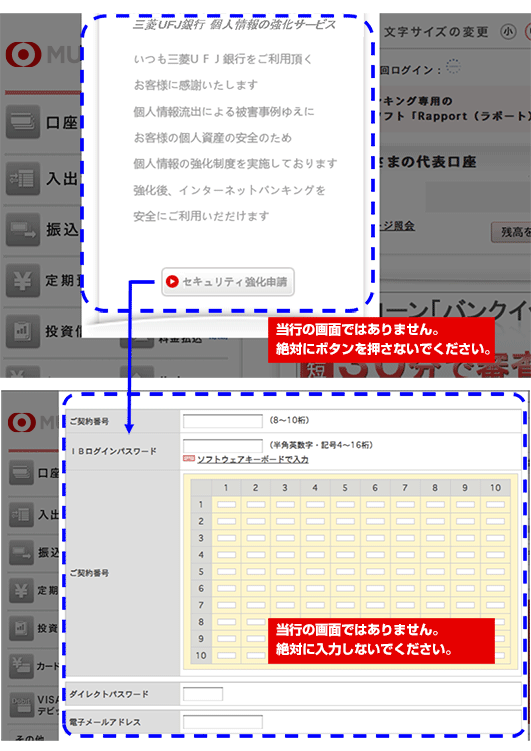Click the セキュリティ強化申請 button in the popup
Screen dimensions: 531x751
pos(227,282)
